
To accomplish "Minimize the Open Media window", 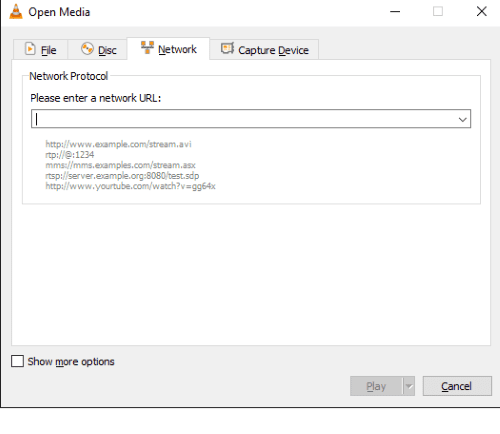I will tap(395, 12).
